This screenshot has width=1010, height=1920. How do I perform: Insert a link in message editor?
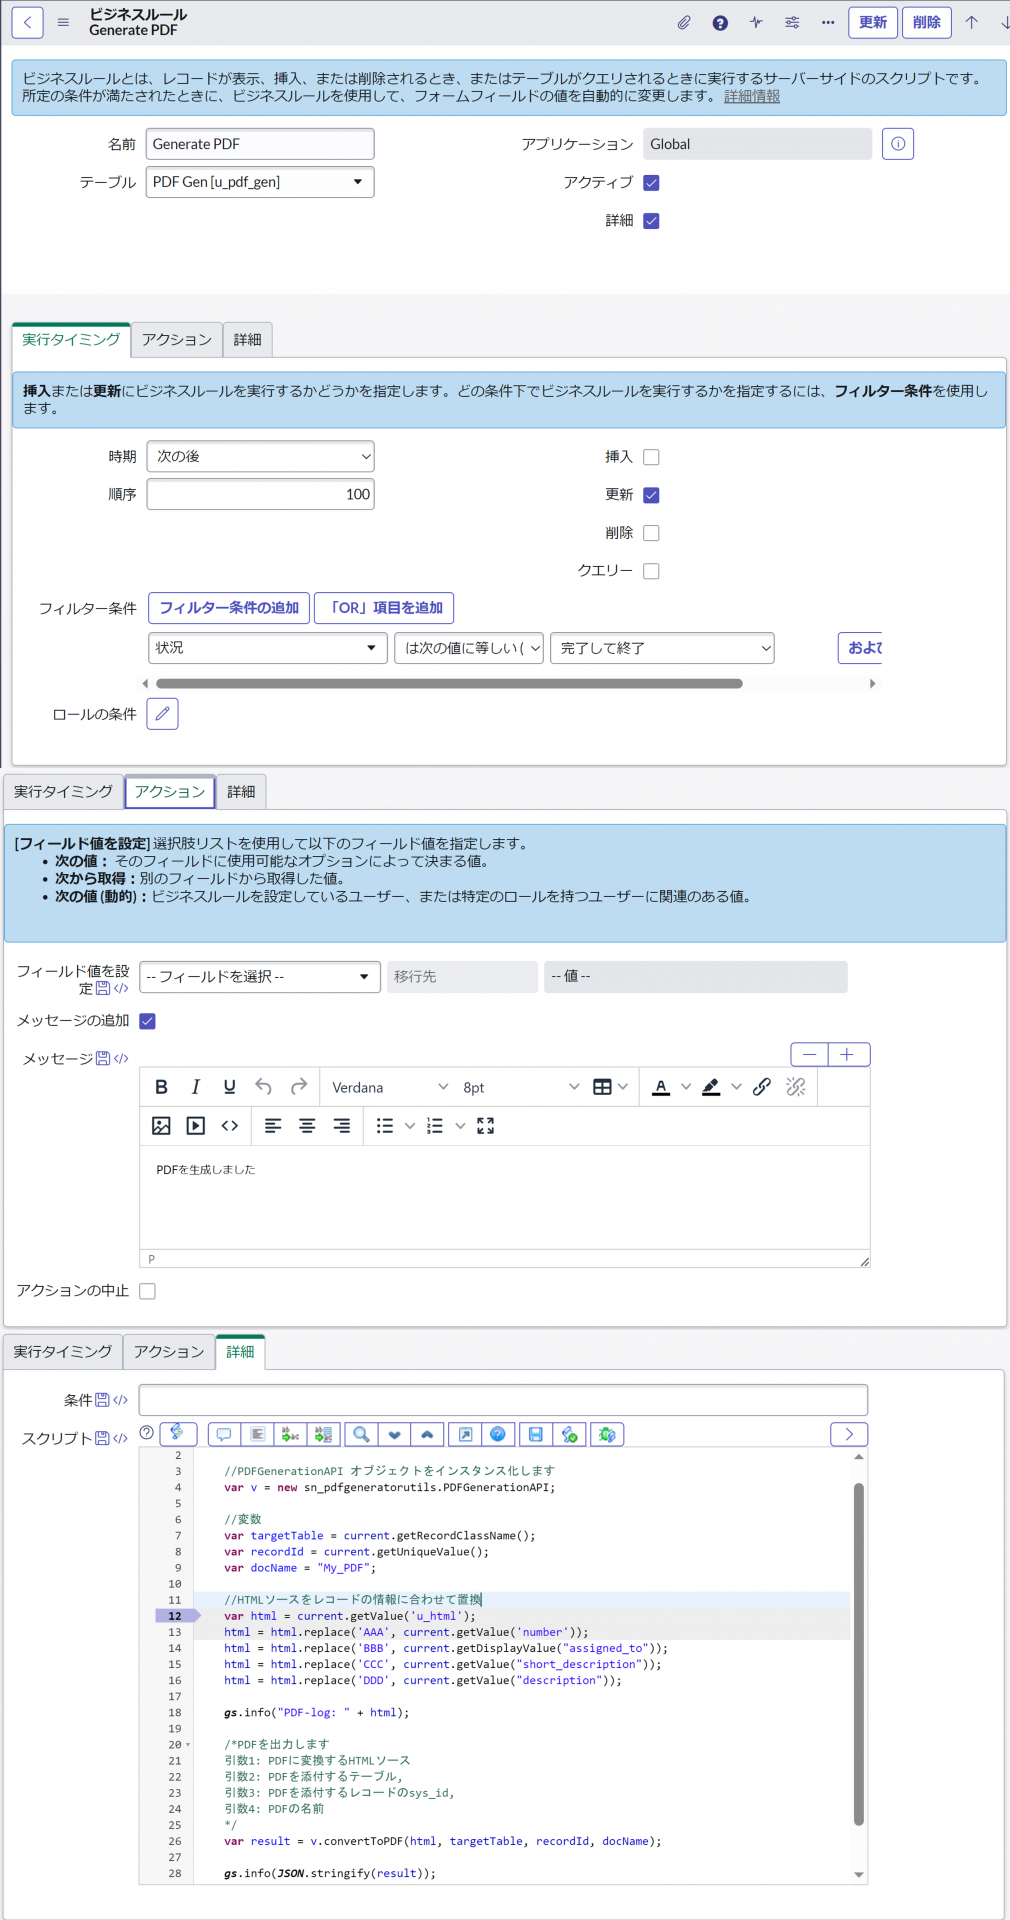(x=762, y=1087)
